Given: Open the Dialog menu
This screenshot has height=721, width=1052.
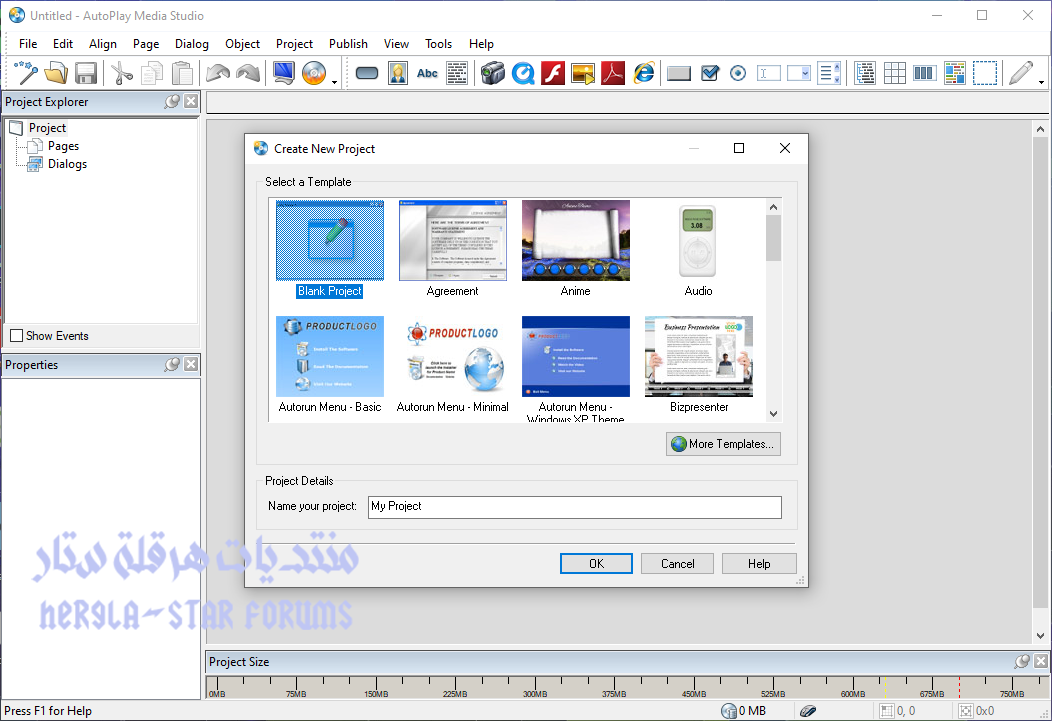Looking at the screenshot, I should pyautogui.click(x=192, y=44).
